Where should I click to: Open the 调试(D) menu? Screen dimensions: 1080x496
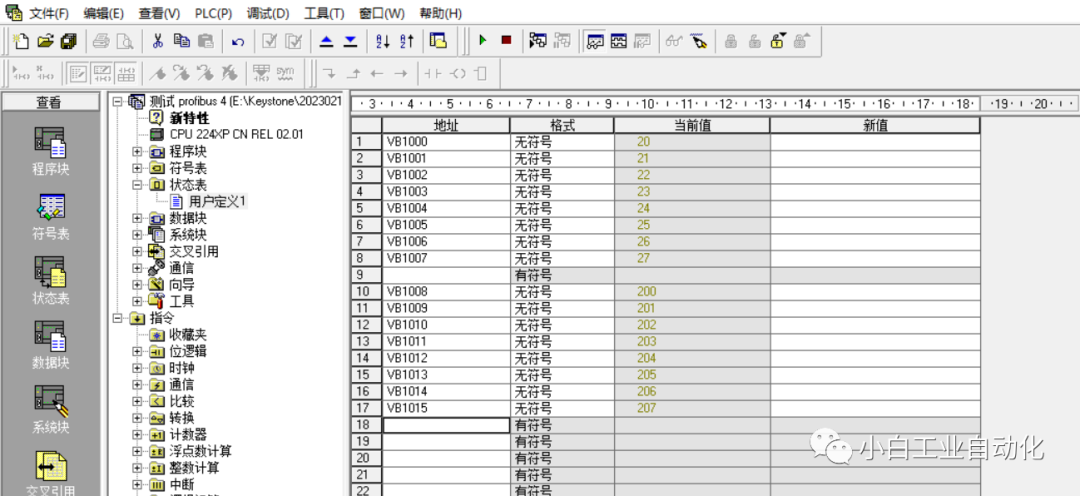point(268,13)
